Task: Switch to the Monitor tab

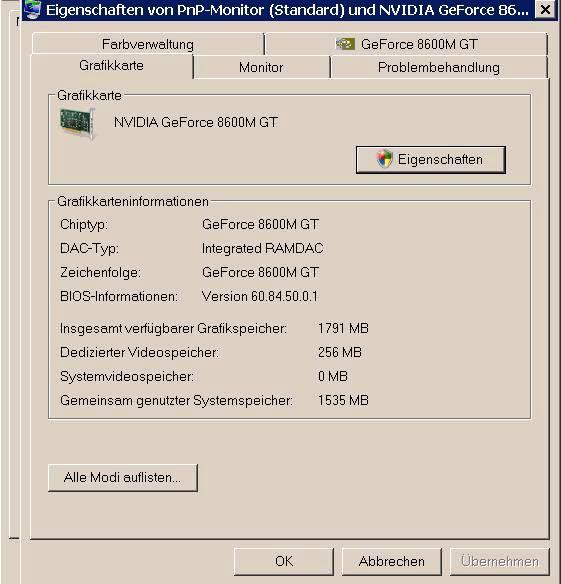Action: (x=261, y=67)
